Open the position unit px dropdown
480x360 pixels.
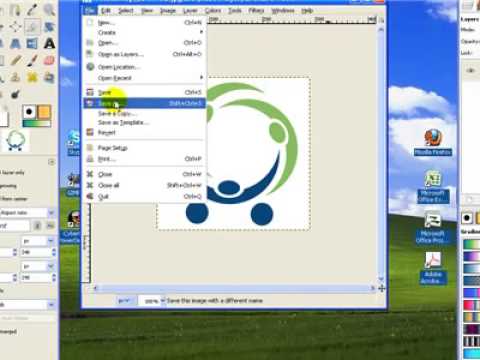tap(38, 240)
